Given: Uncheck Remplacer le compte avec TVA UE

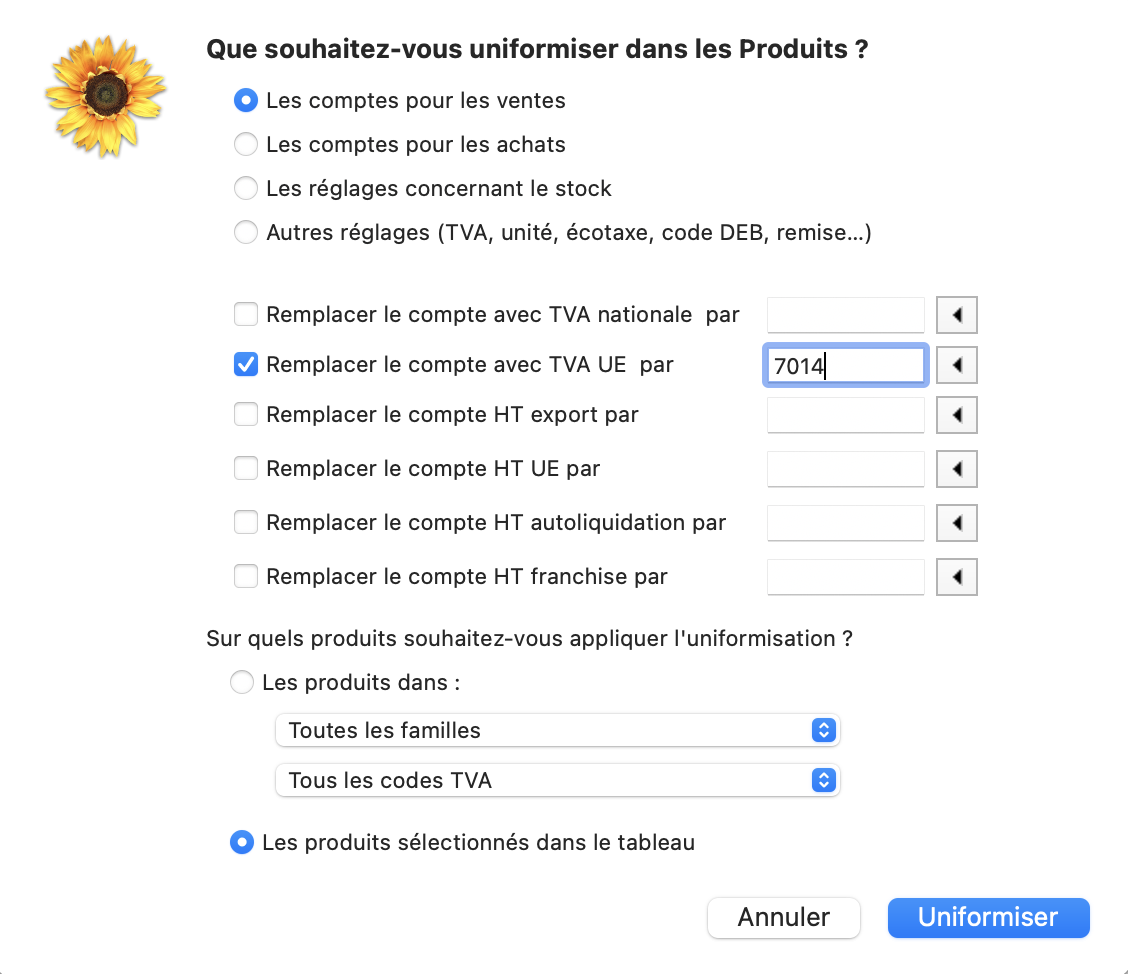Looking at the screenshot, I should [x=246, y=365].
